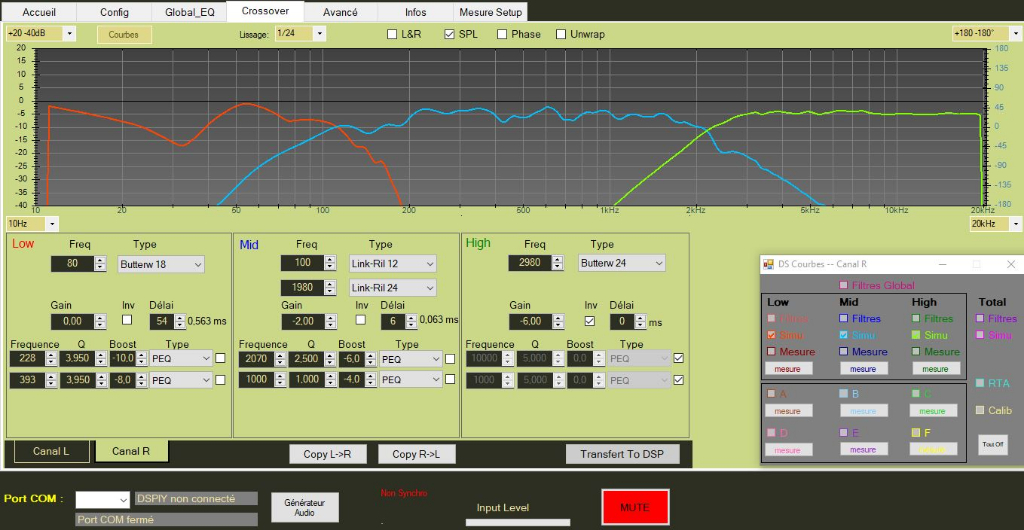Screen dimensions: 1024x530
Task: Switch to the Global_EQ tab
Action: (189, 12)
